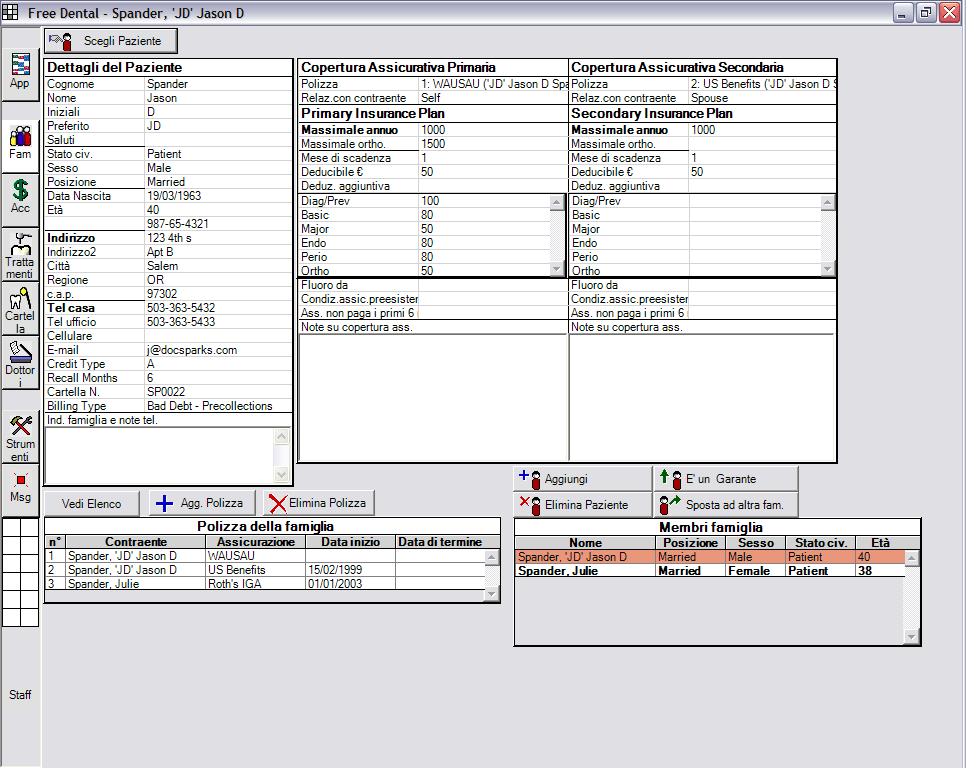
Task: Click the Secondary Insurance Plan heading
Action: pos(652,114)
